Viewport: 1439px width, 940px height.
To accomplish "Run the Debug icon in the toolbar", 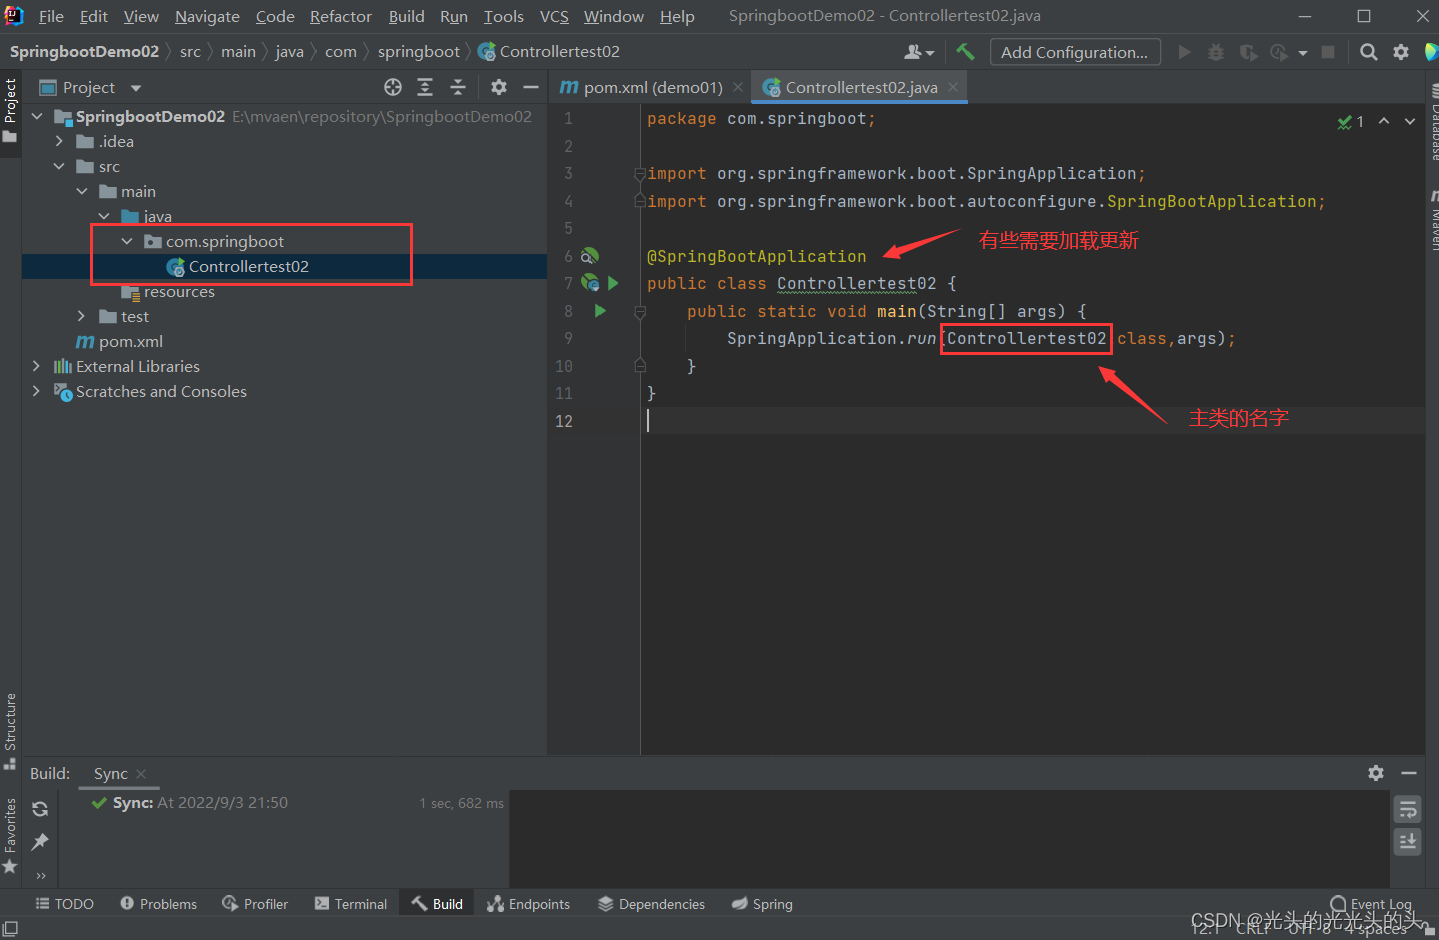I will click(1215, 52).
